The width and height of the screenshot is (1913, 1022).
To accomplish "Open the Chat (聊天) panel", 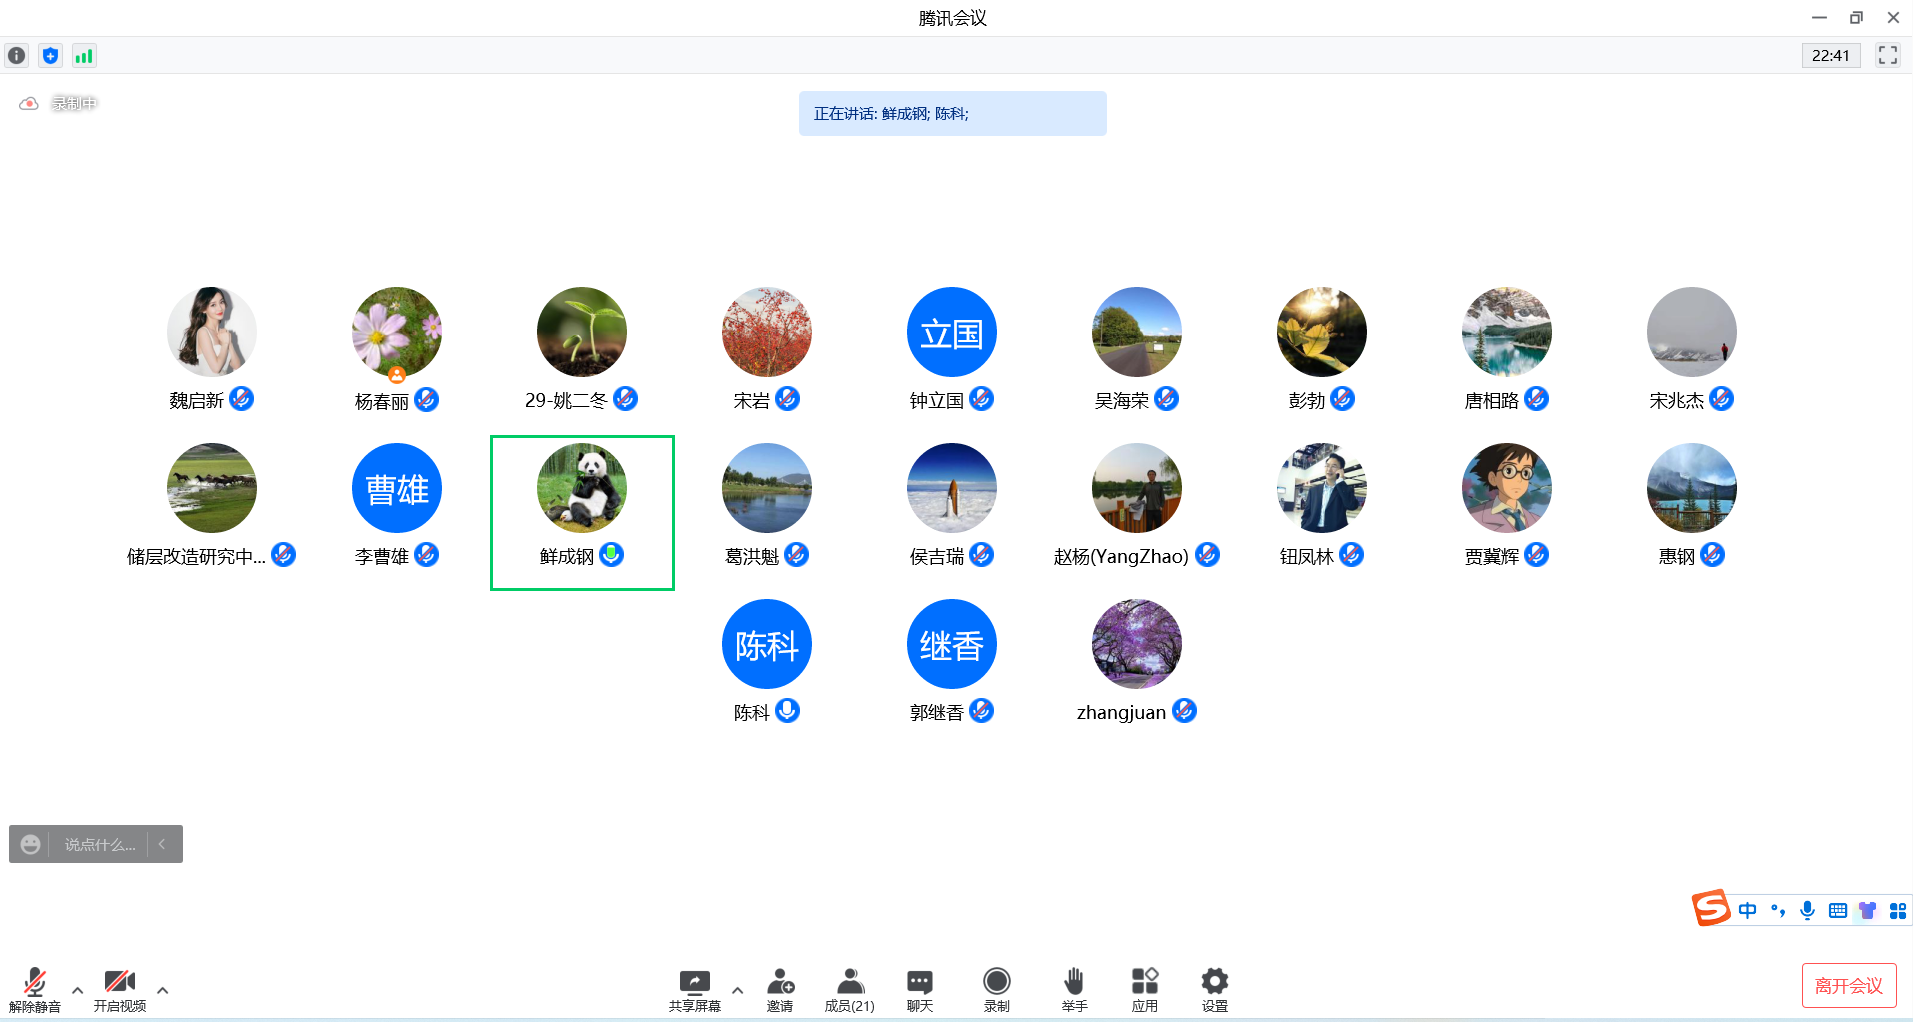I will (919, 989).
